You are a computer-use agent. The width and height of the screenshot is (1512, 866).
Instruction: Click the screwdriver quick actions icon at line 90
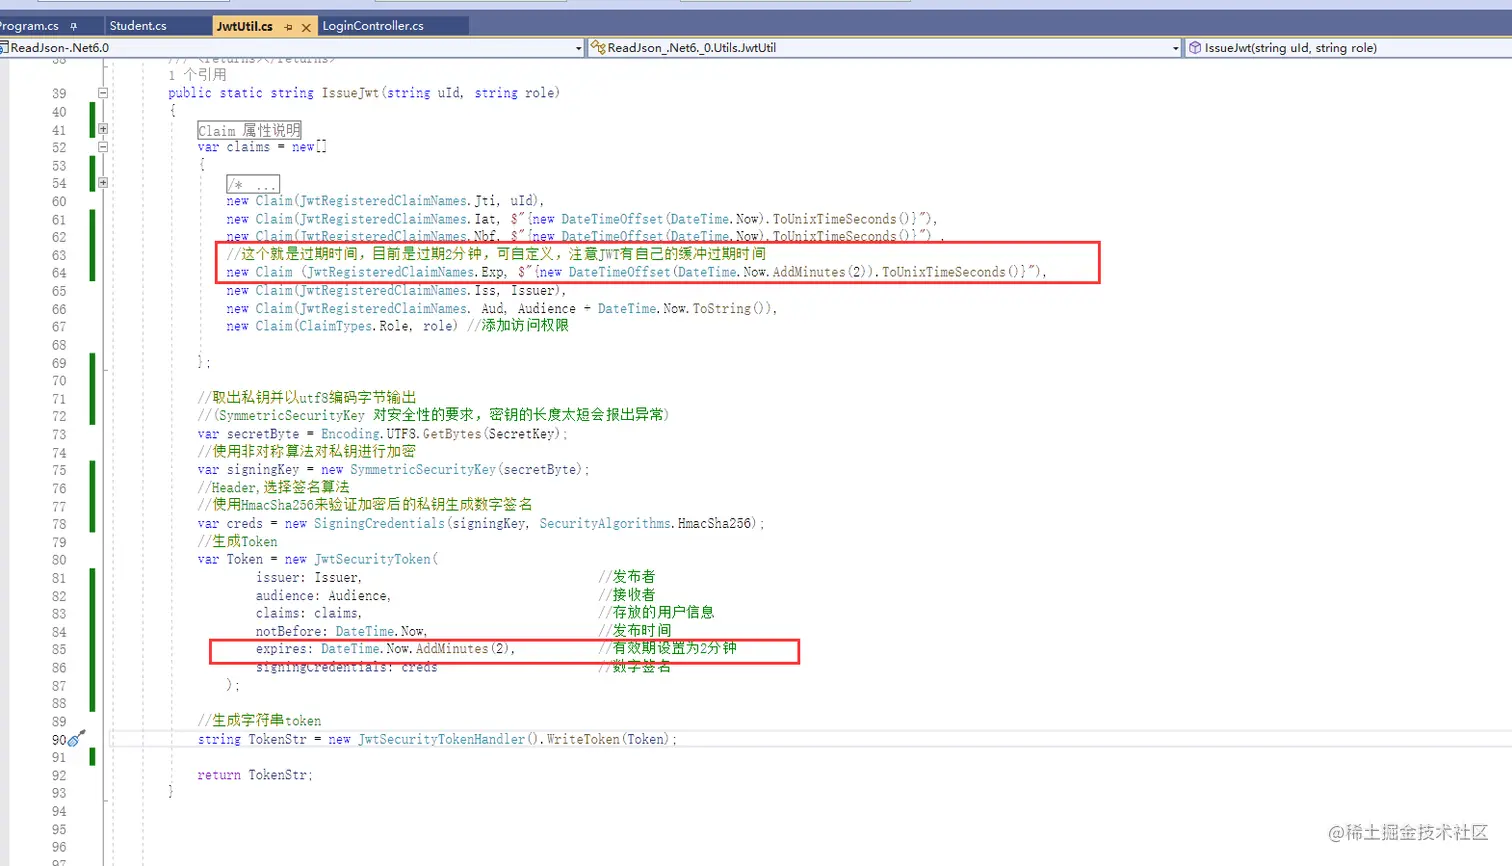point(76,739)
